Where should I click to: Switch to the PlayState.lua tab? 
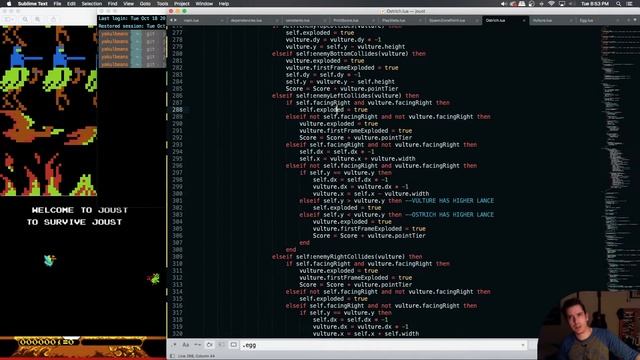point(394,20)
